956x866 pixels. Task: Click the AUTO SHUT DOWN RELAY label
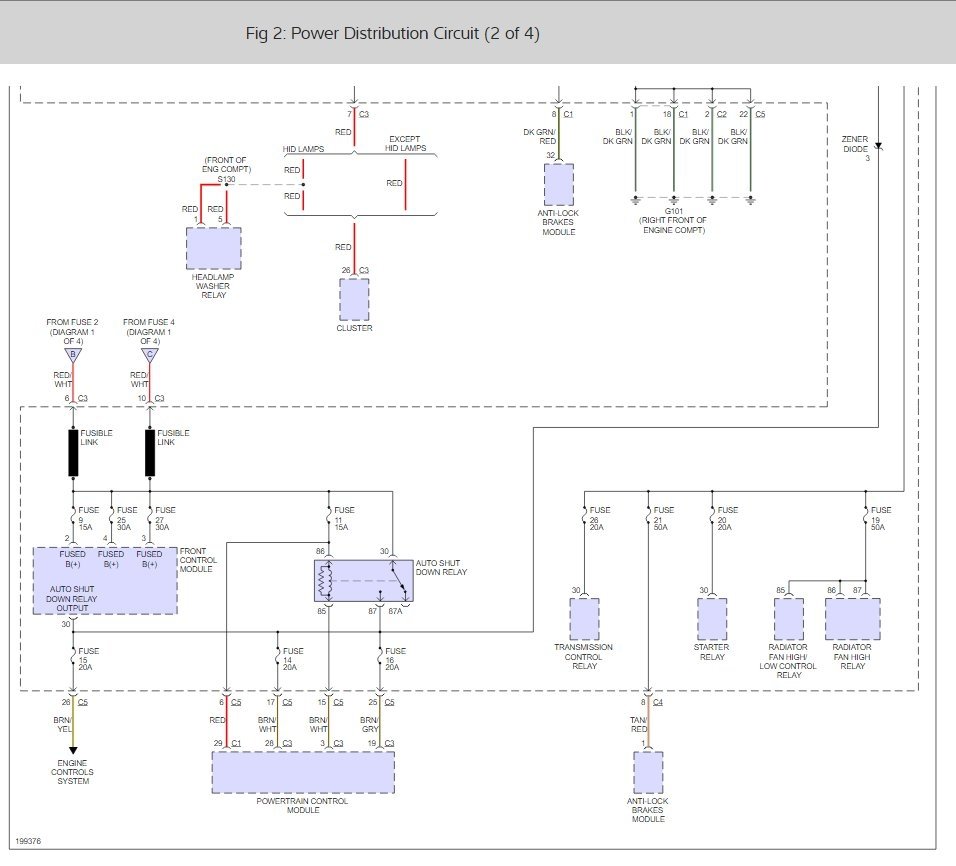pos(441,568)
